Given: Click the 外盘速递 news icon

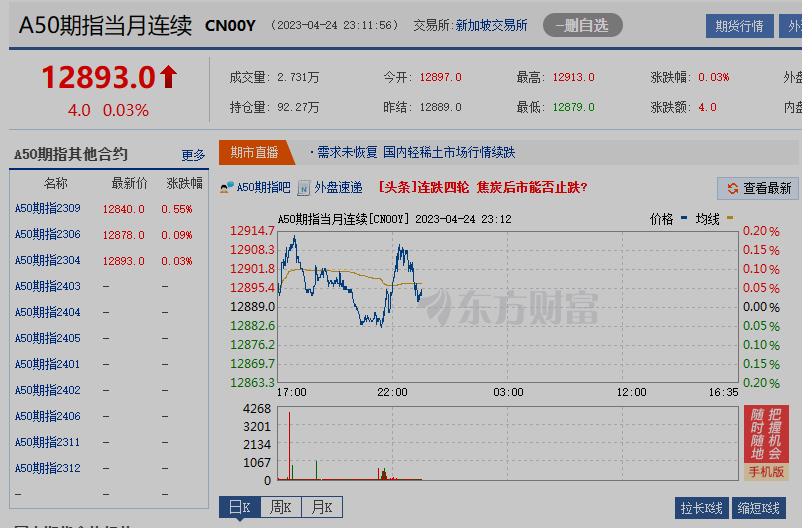Looking at the screenshot, I should [304, 187].
